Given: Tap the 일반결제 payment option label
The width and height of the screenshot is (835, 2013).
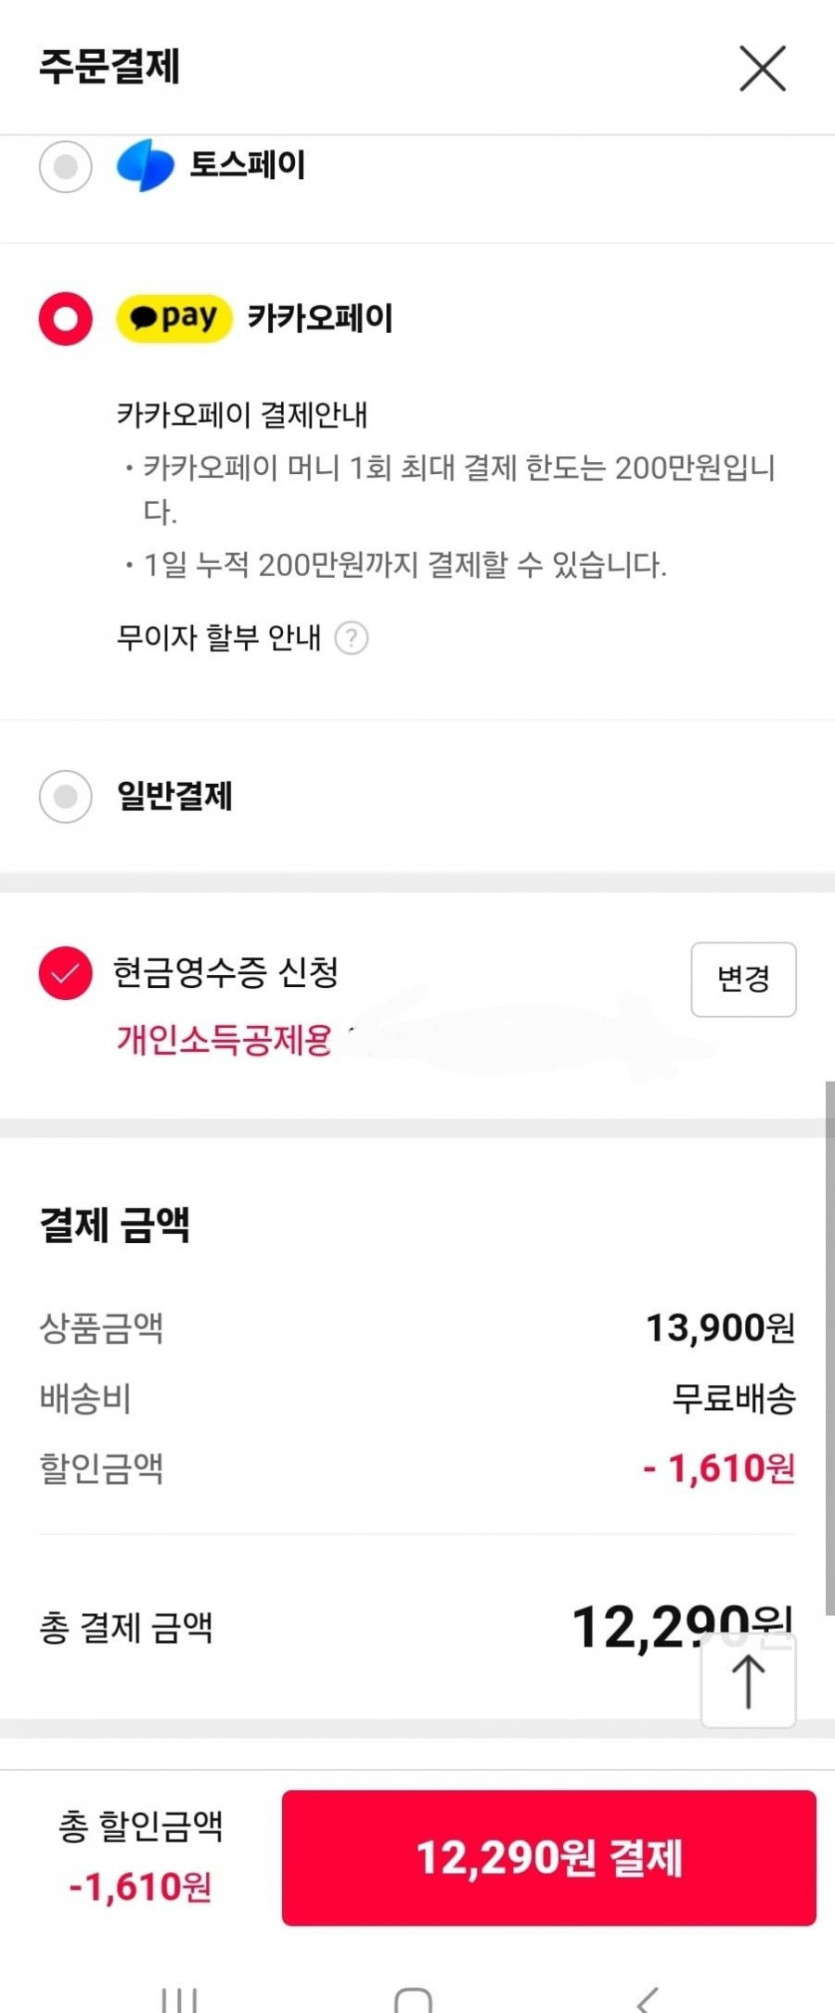Looking at the screenshot, I should (175, 797).
